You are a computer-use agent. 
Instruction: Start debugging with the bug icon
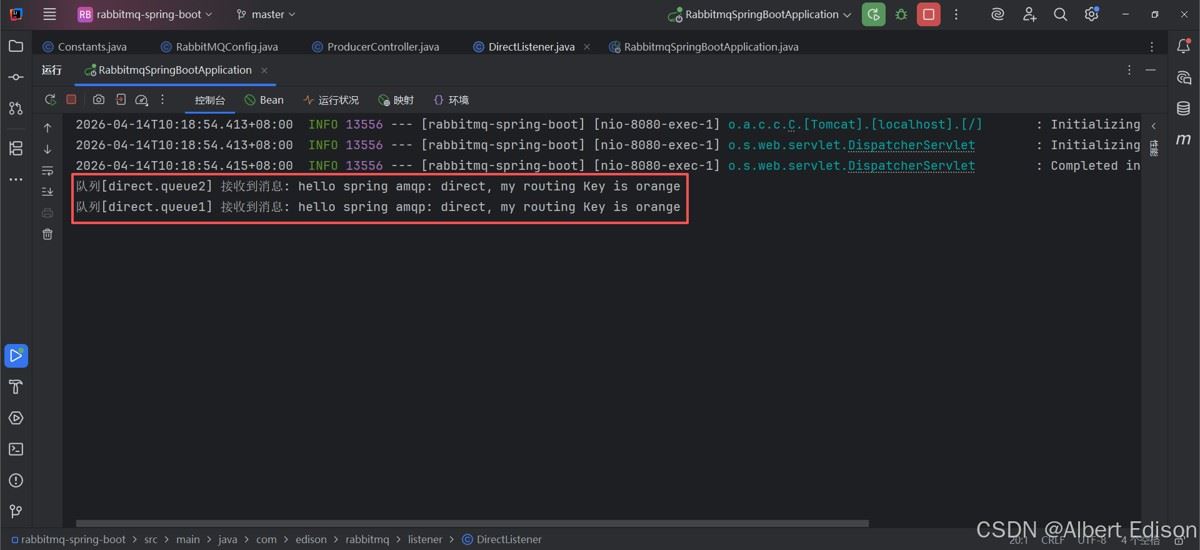pyautogui.click(x=901, y=15)
